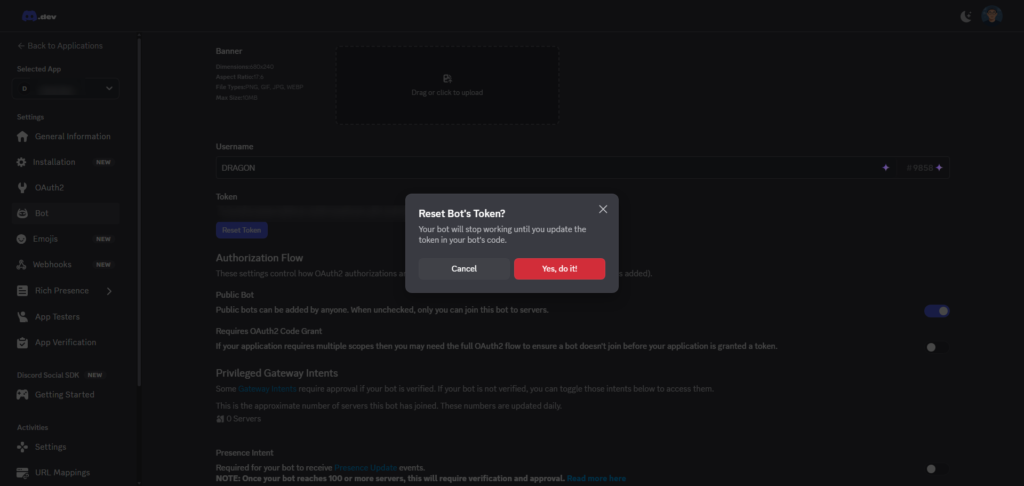
Task: Click the OAuth2 wrench icon
Action: (x=22, y=187)
